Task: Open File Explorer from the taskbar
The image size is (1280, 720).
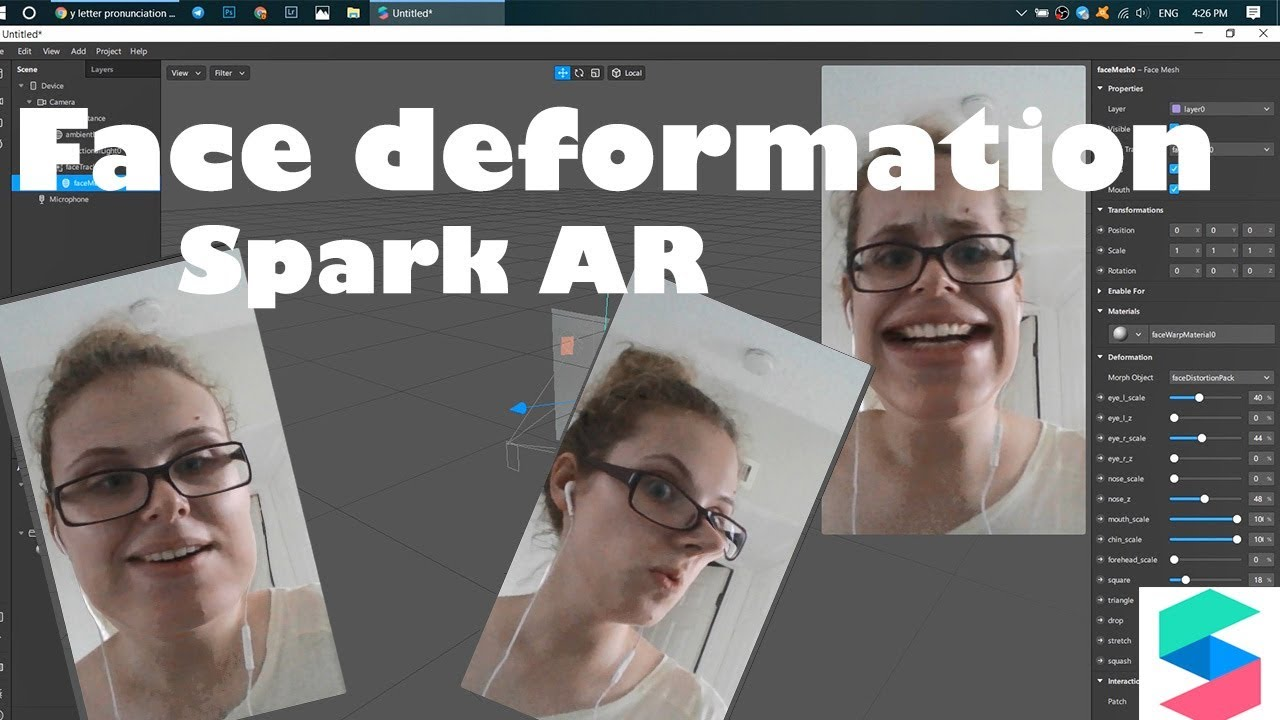Action: point(353,13)
